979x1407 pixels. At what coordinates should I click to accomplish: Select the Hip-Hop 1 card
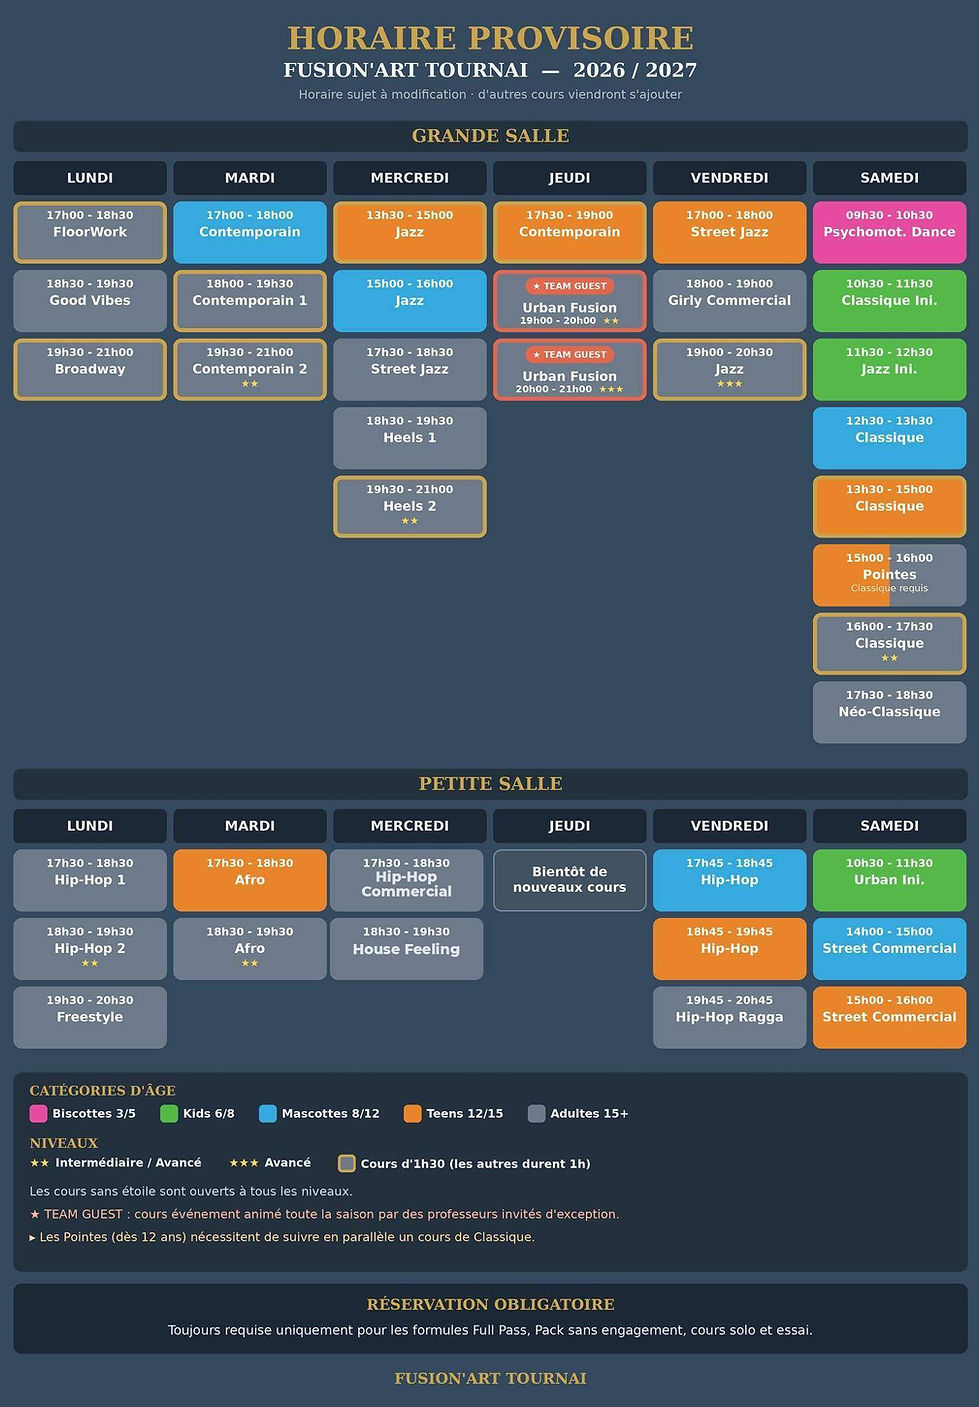pos(90,880)
